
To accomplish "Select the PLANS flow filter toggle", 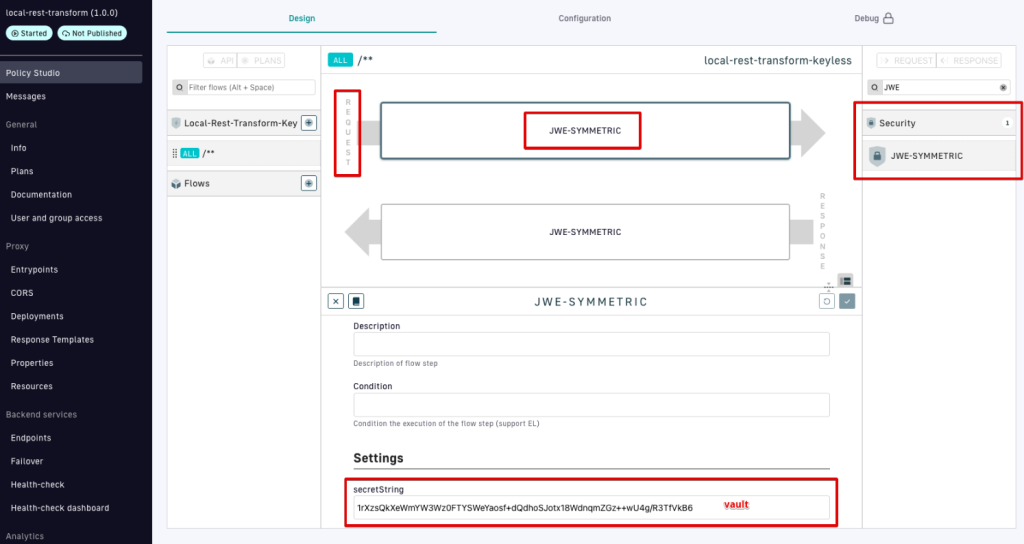I will pos(261,61).
